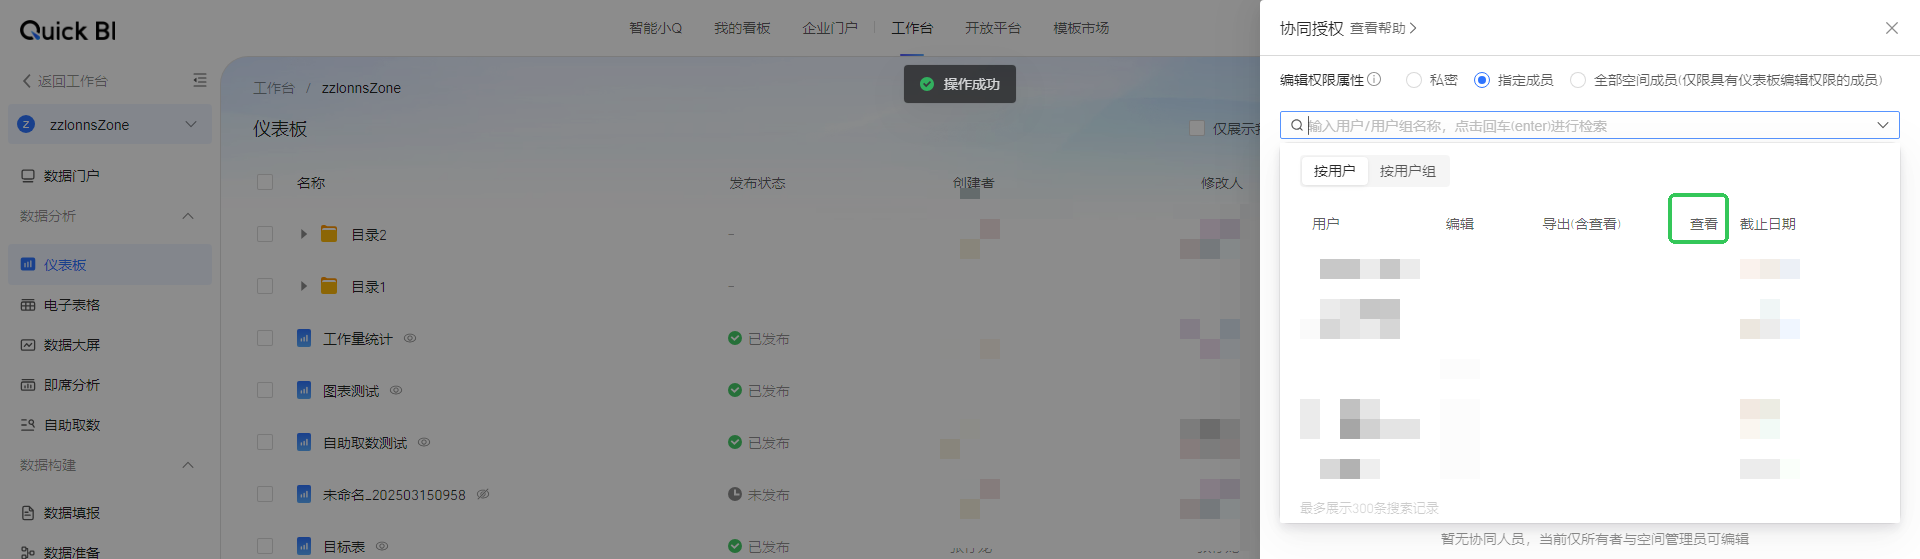The height and width of the screenshot is (559, 1920).
Task: Click the 目录2 folder icon
Action: [329, 234]
